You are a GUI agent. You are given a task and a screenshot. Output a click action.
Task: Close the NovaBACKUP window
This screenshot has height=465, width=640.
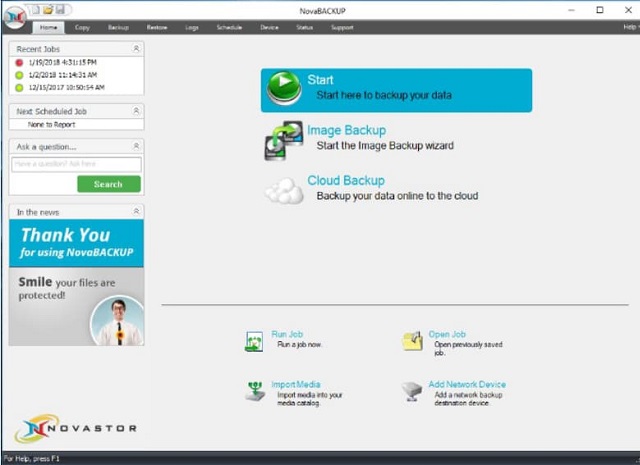pyautogui.click(x=628, y=10)
